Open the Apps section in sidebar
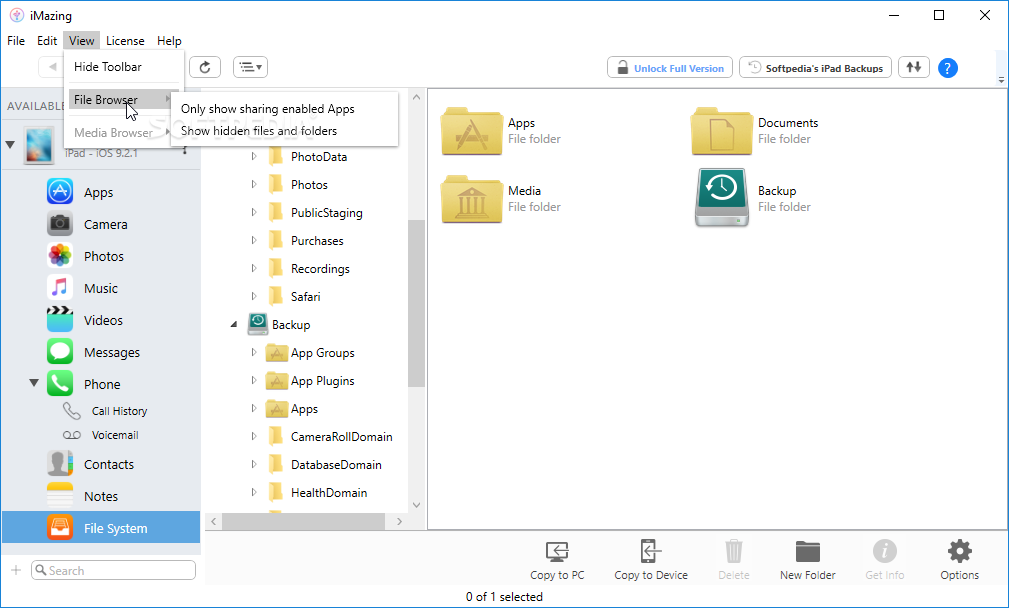Viewport: 1009px width, 608px height. tap(100, 192)
